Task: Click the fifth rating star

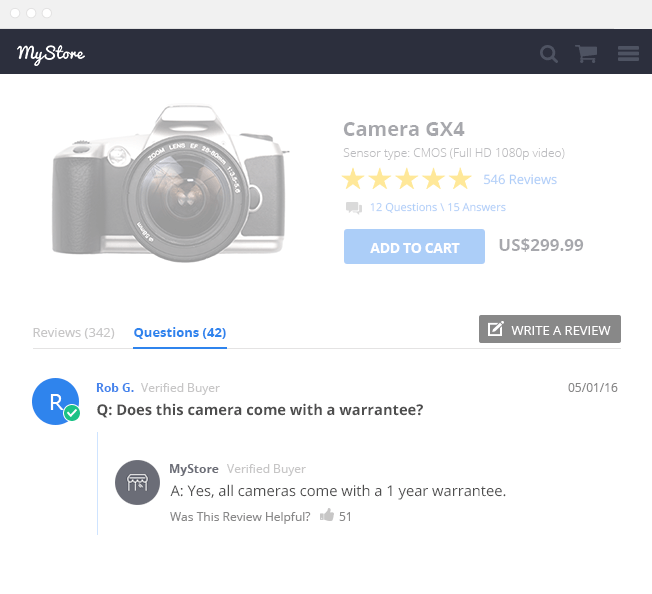Action: coord(460,180)
